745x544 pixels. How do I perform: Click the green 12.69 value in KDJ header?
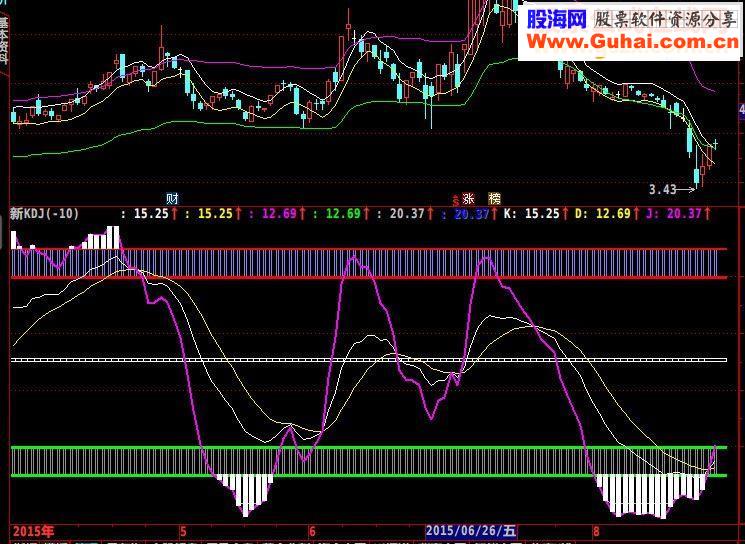(x=344, y=214)
